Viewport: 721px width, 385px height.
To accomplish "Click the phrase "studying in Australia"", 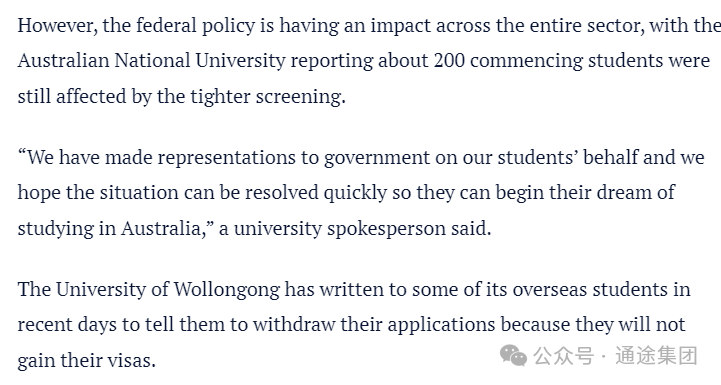I will [x=110, y=229].
